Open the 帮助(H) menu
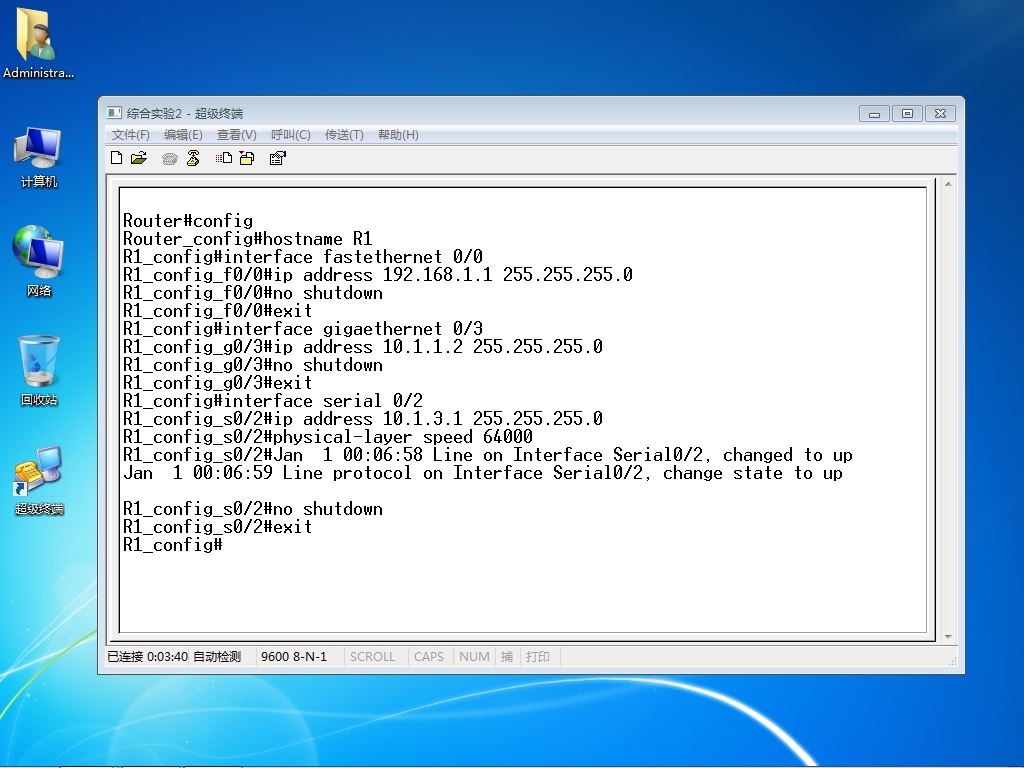The width and height of the screenshot is (1024, 768). [x=398, y=135]
